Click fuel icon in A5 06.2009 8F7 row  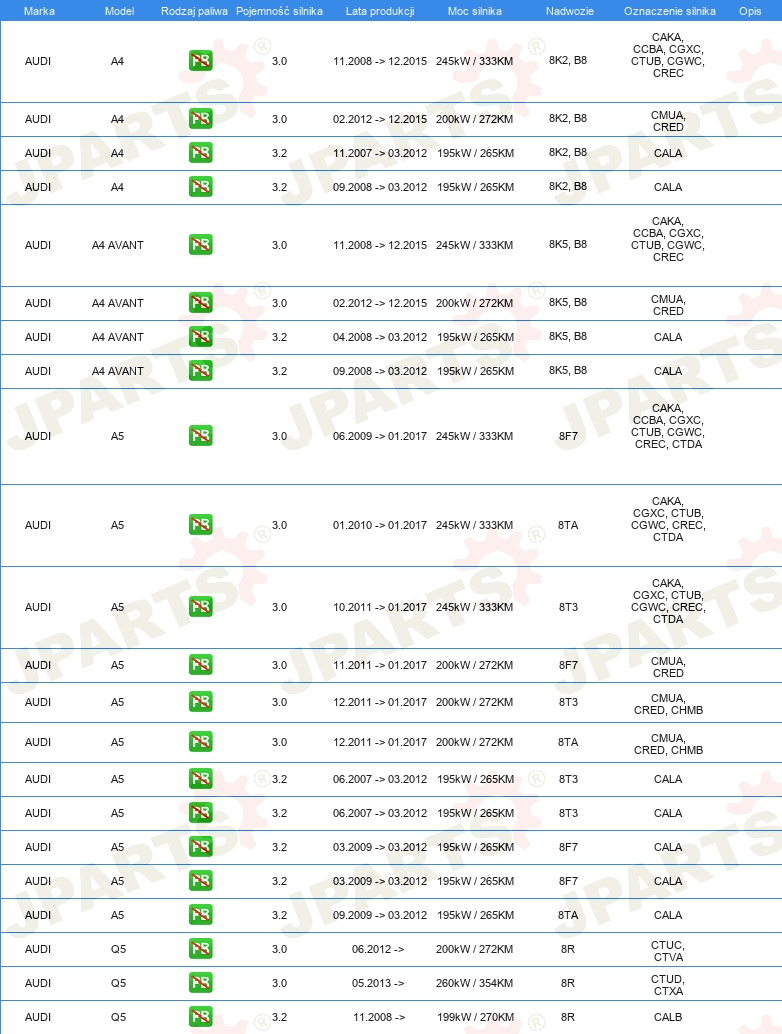pyautogui.click(x=200, y=436)
